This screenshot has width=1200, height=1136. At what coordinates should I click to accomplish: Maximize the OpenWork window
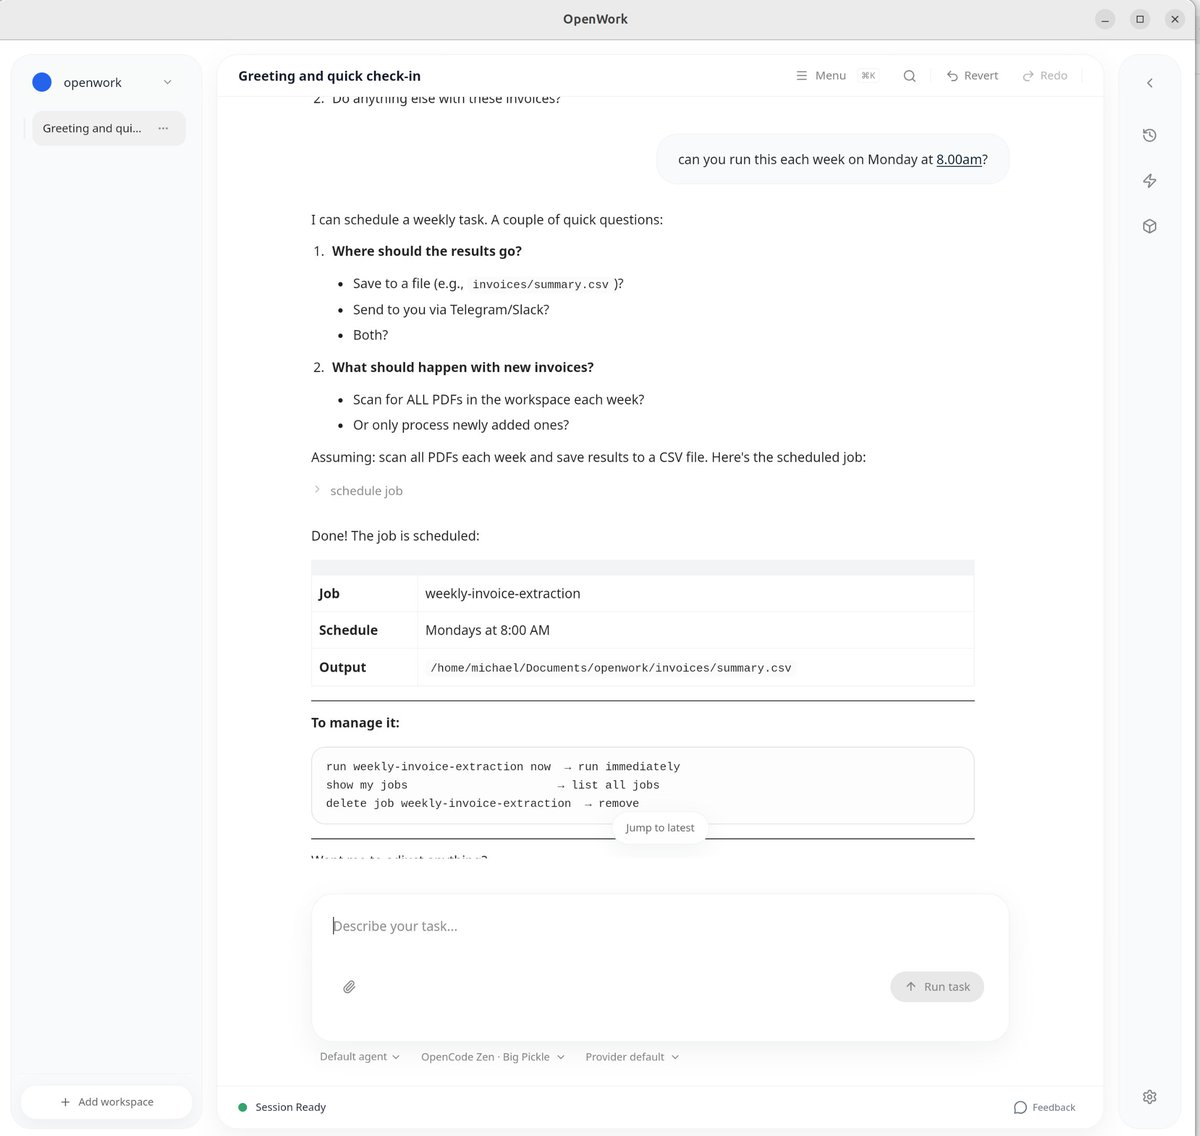(1140, 19)
